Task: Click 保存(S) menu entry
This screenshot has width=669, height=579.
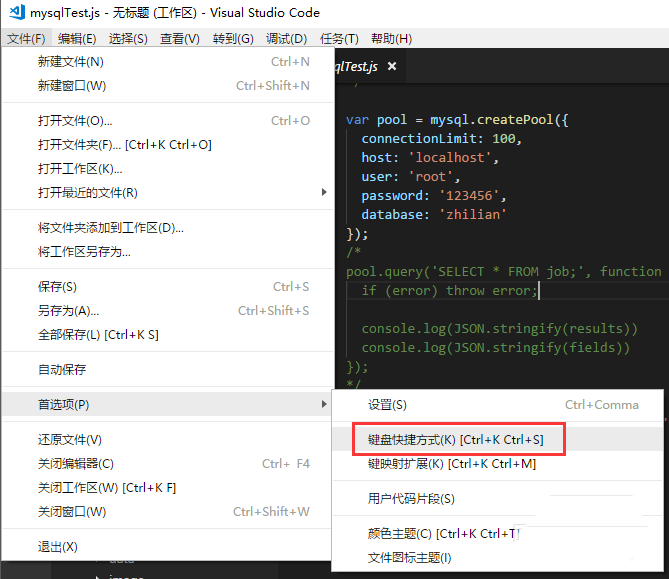Action: click(x=168, y=287)
